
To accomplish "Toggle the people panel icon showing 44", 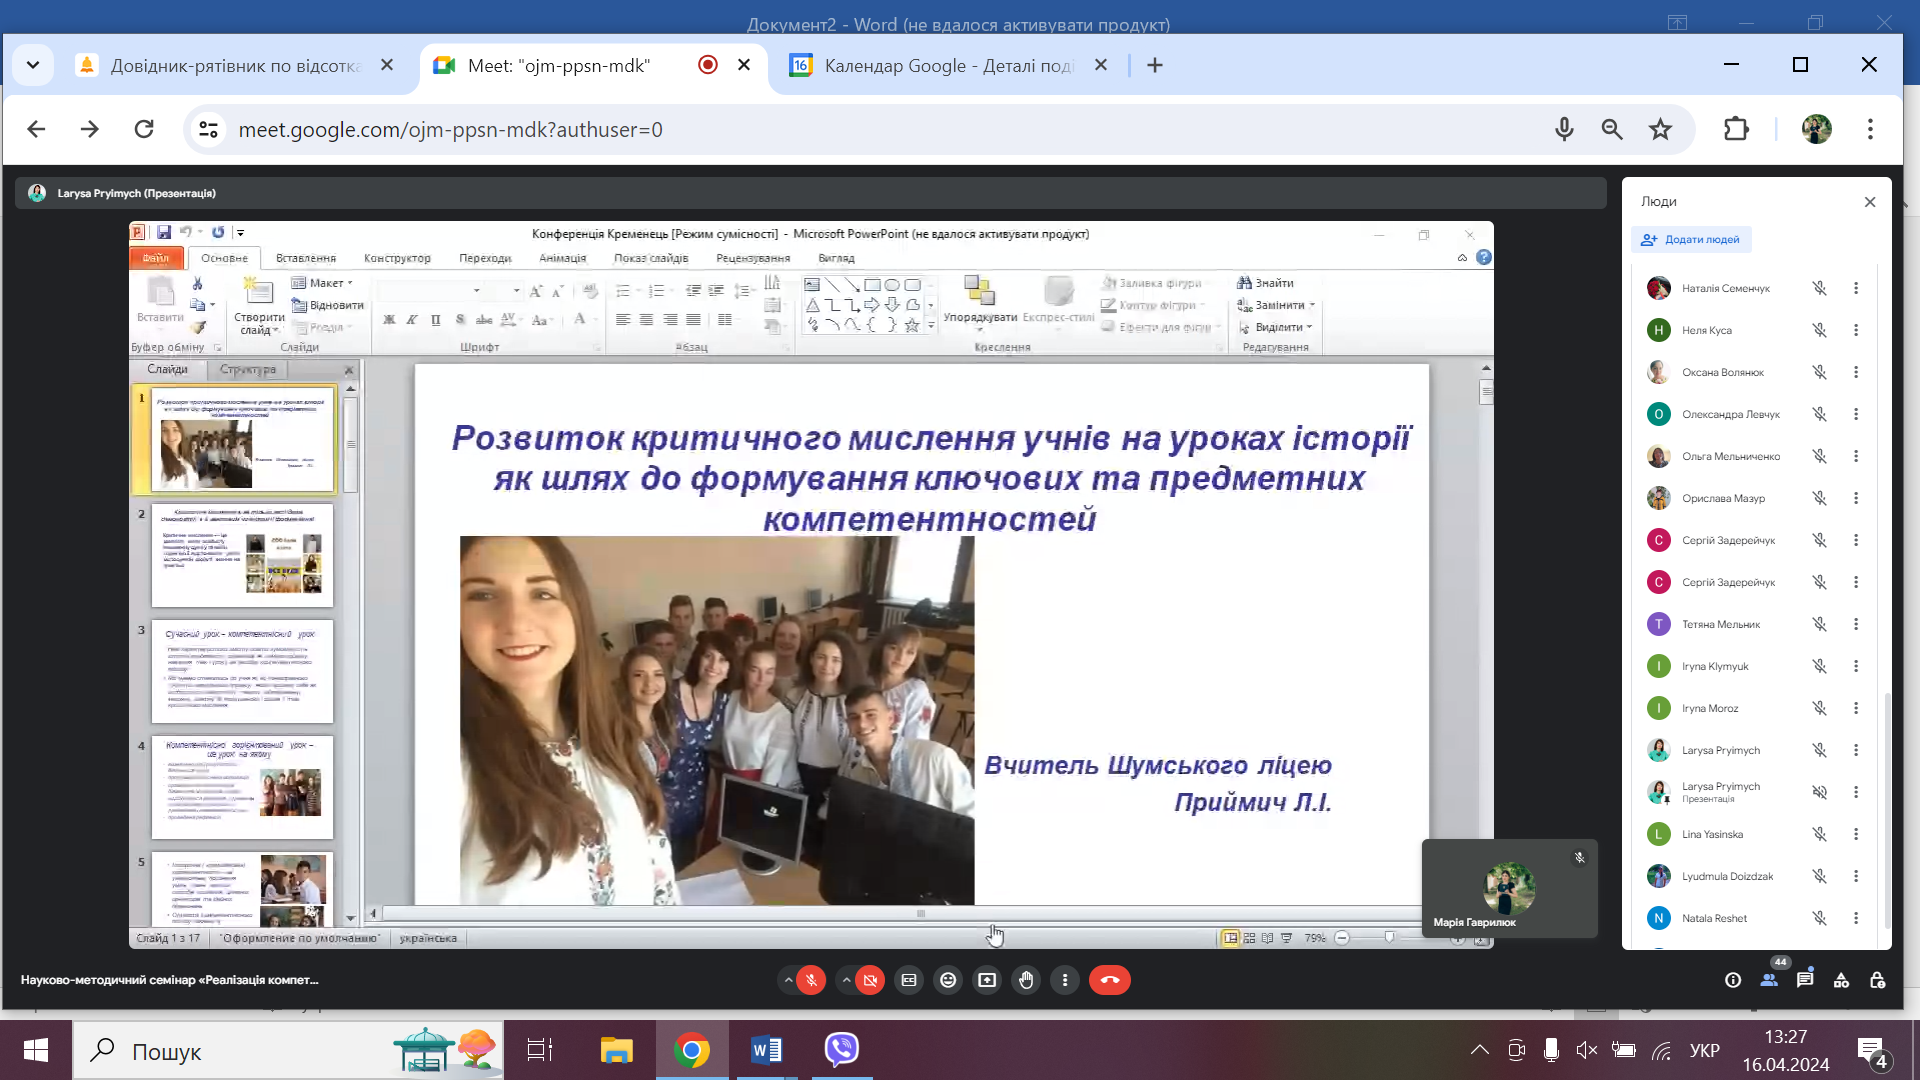I will [1769, 980].
